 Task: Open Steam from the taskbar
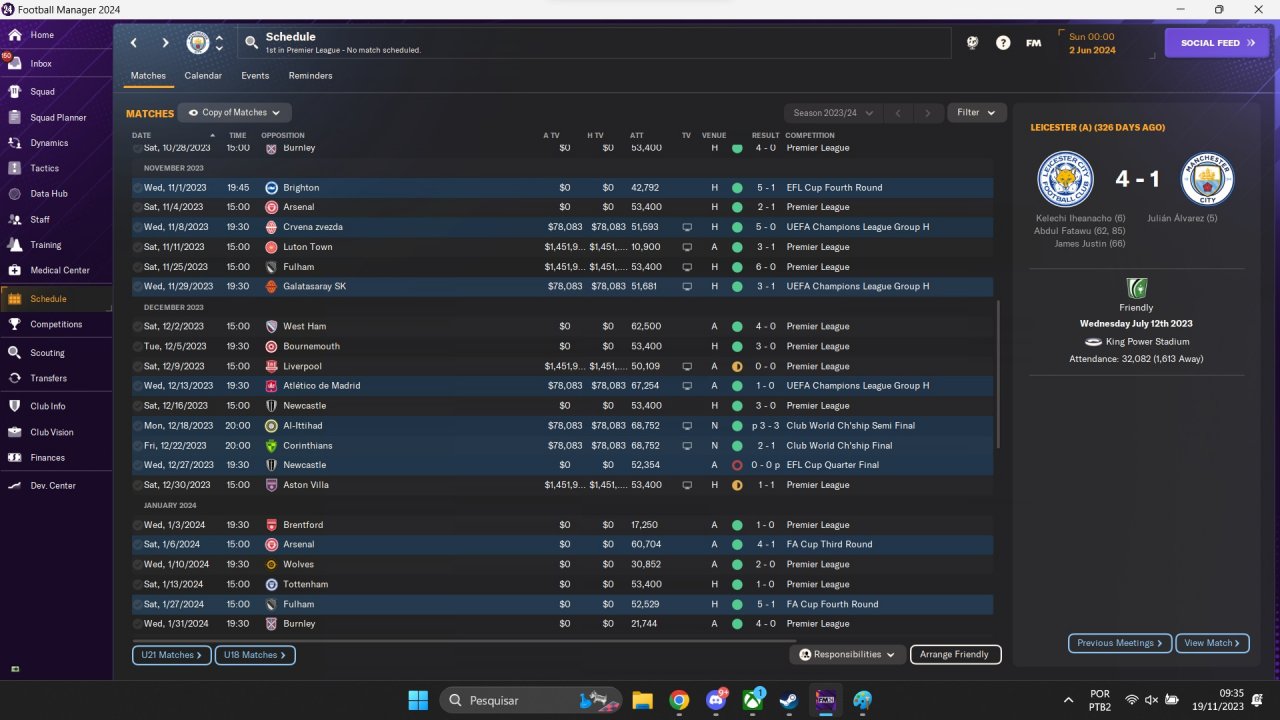789,700
